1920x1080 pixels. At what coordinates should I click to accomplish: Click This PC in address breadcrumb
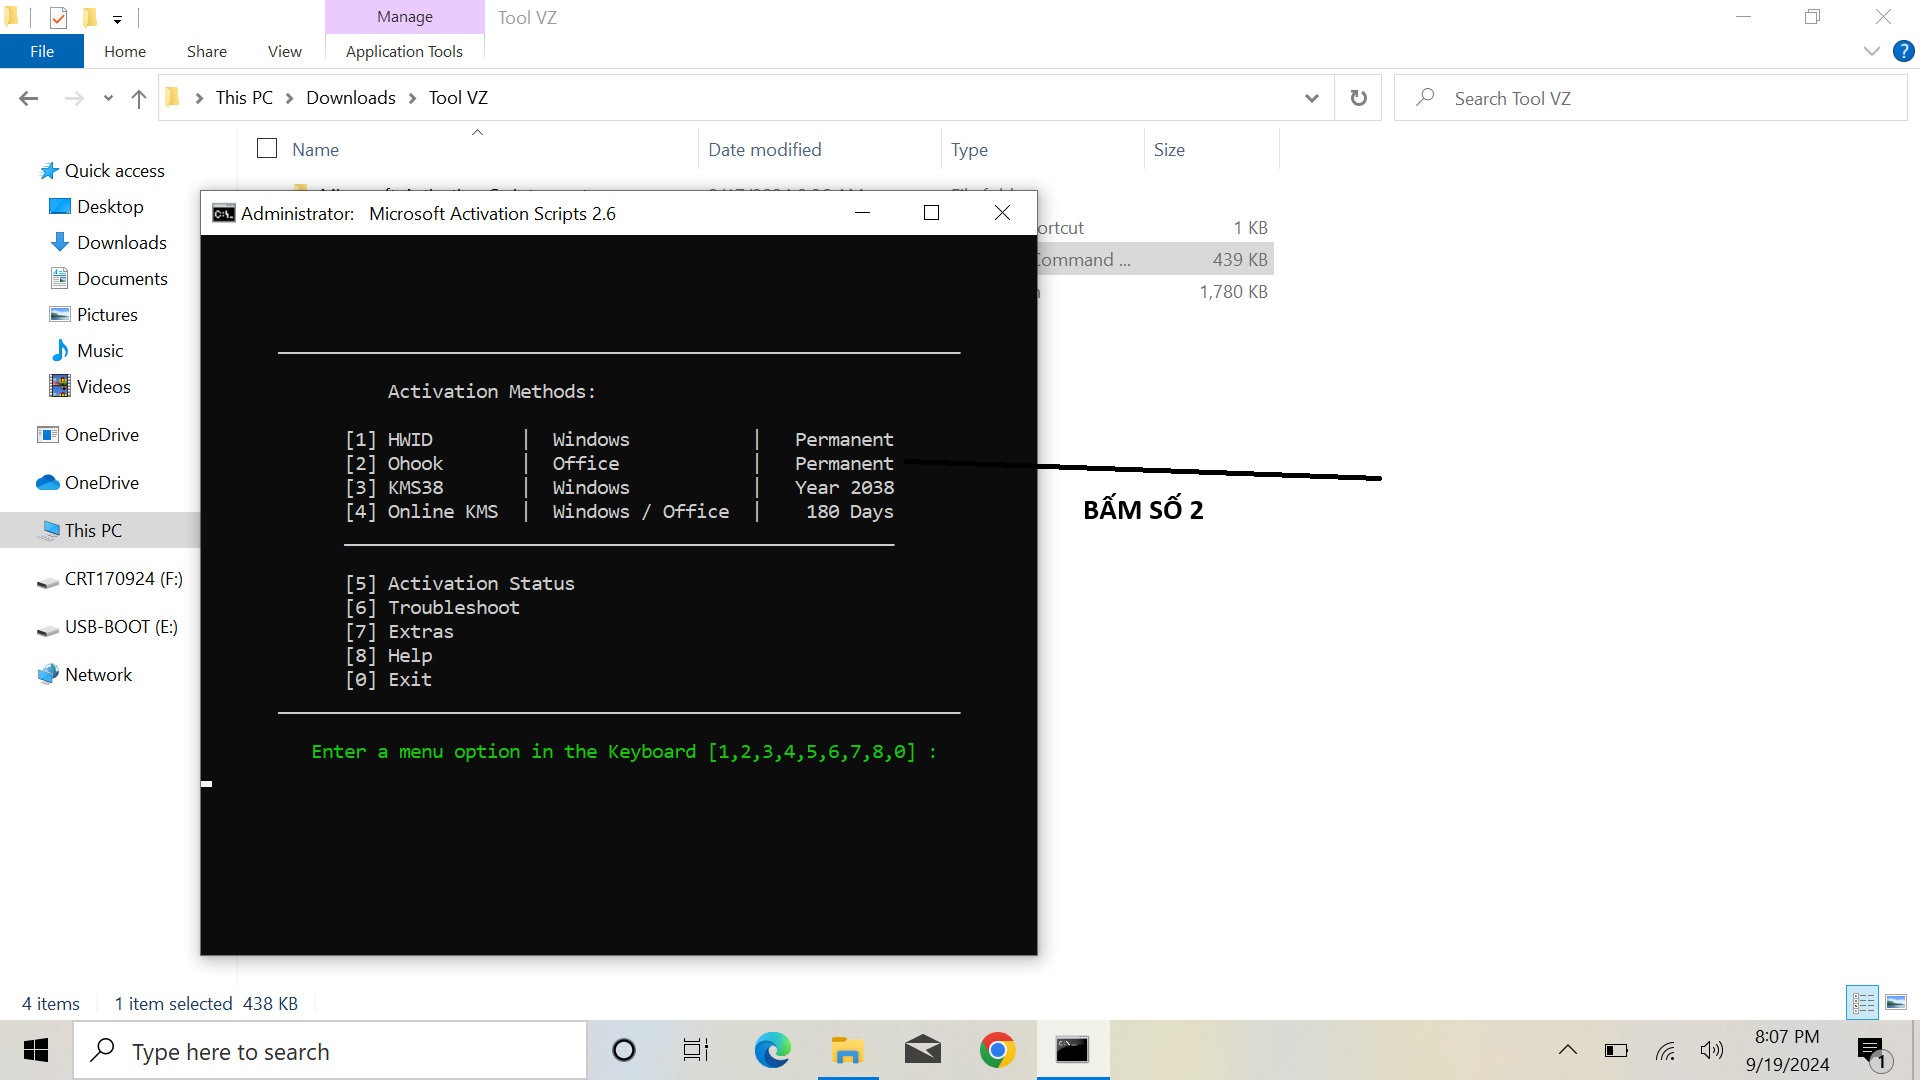coord(244,97)
